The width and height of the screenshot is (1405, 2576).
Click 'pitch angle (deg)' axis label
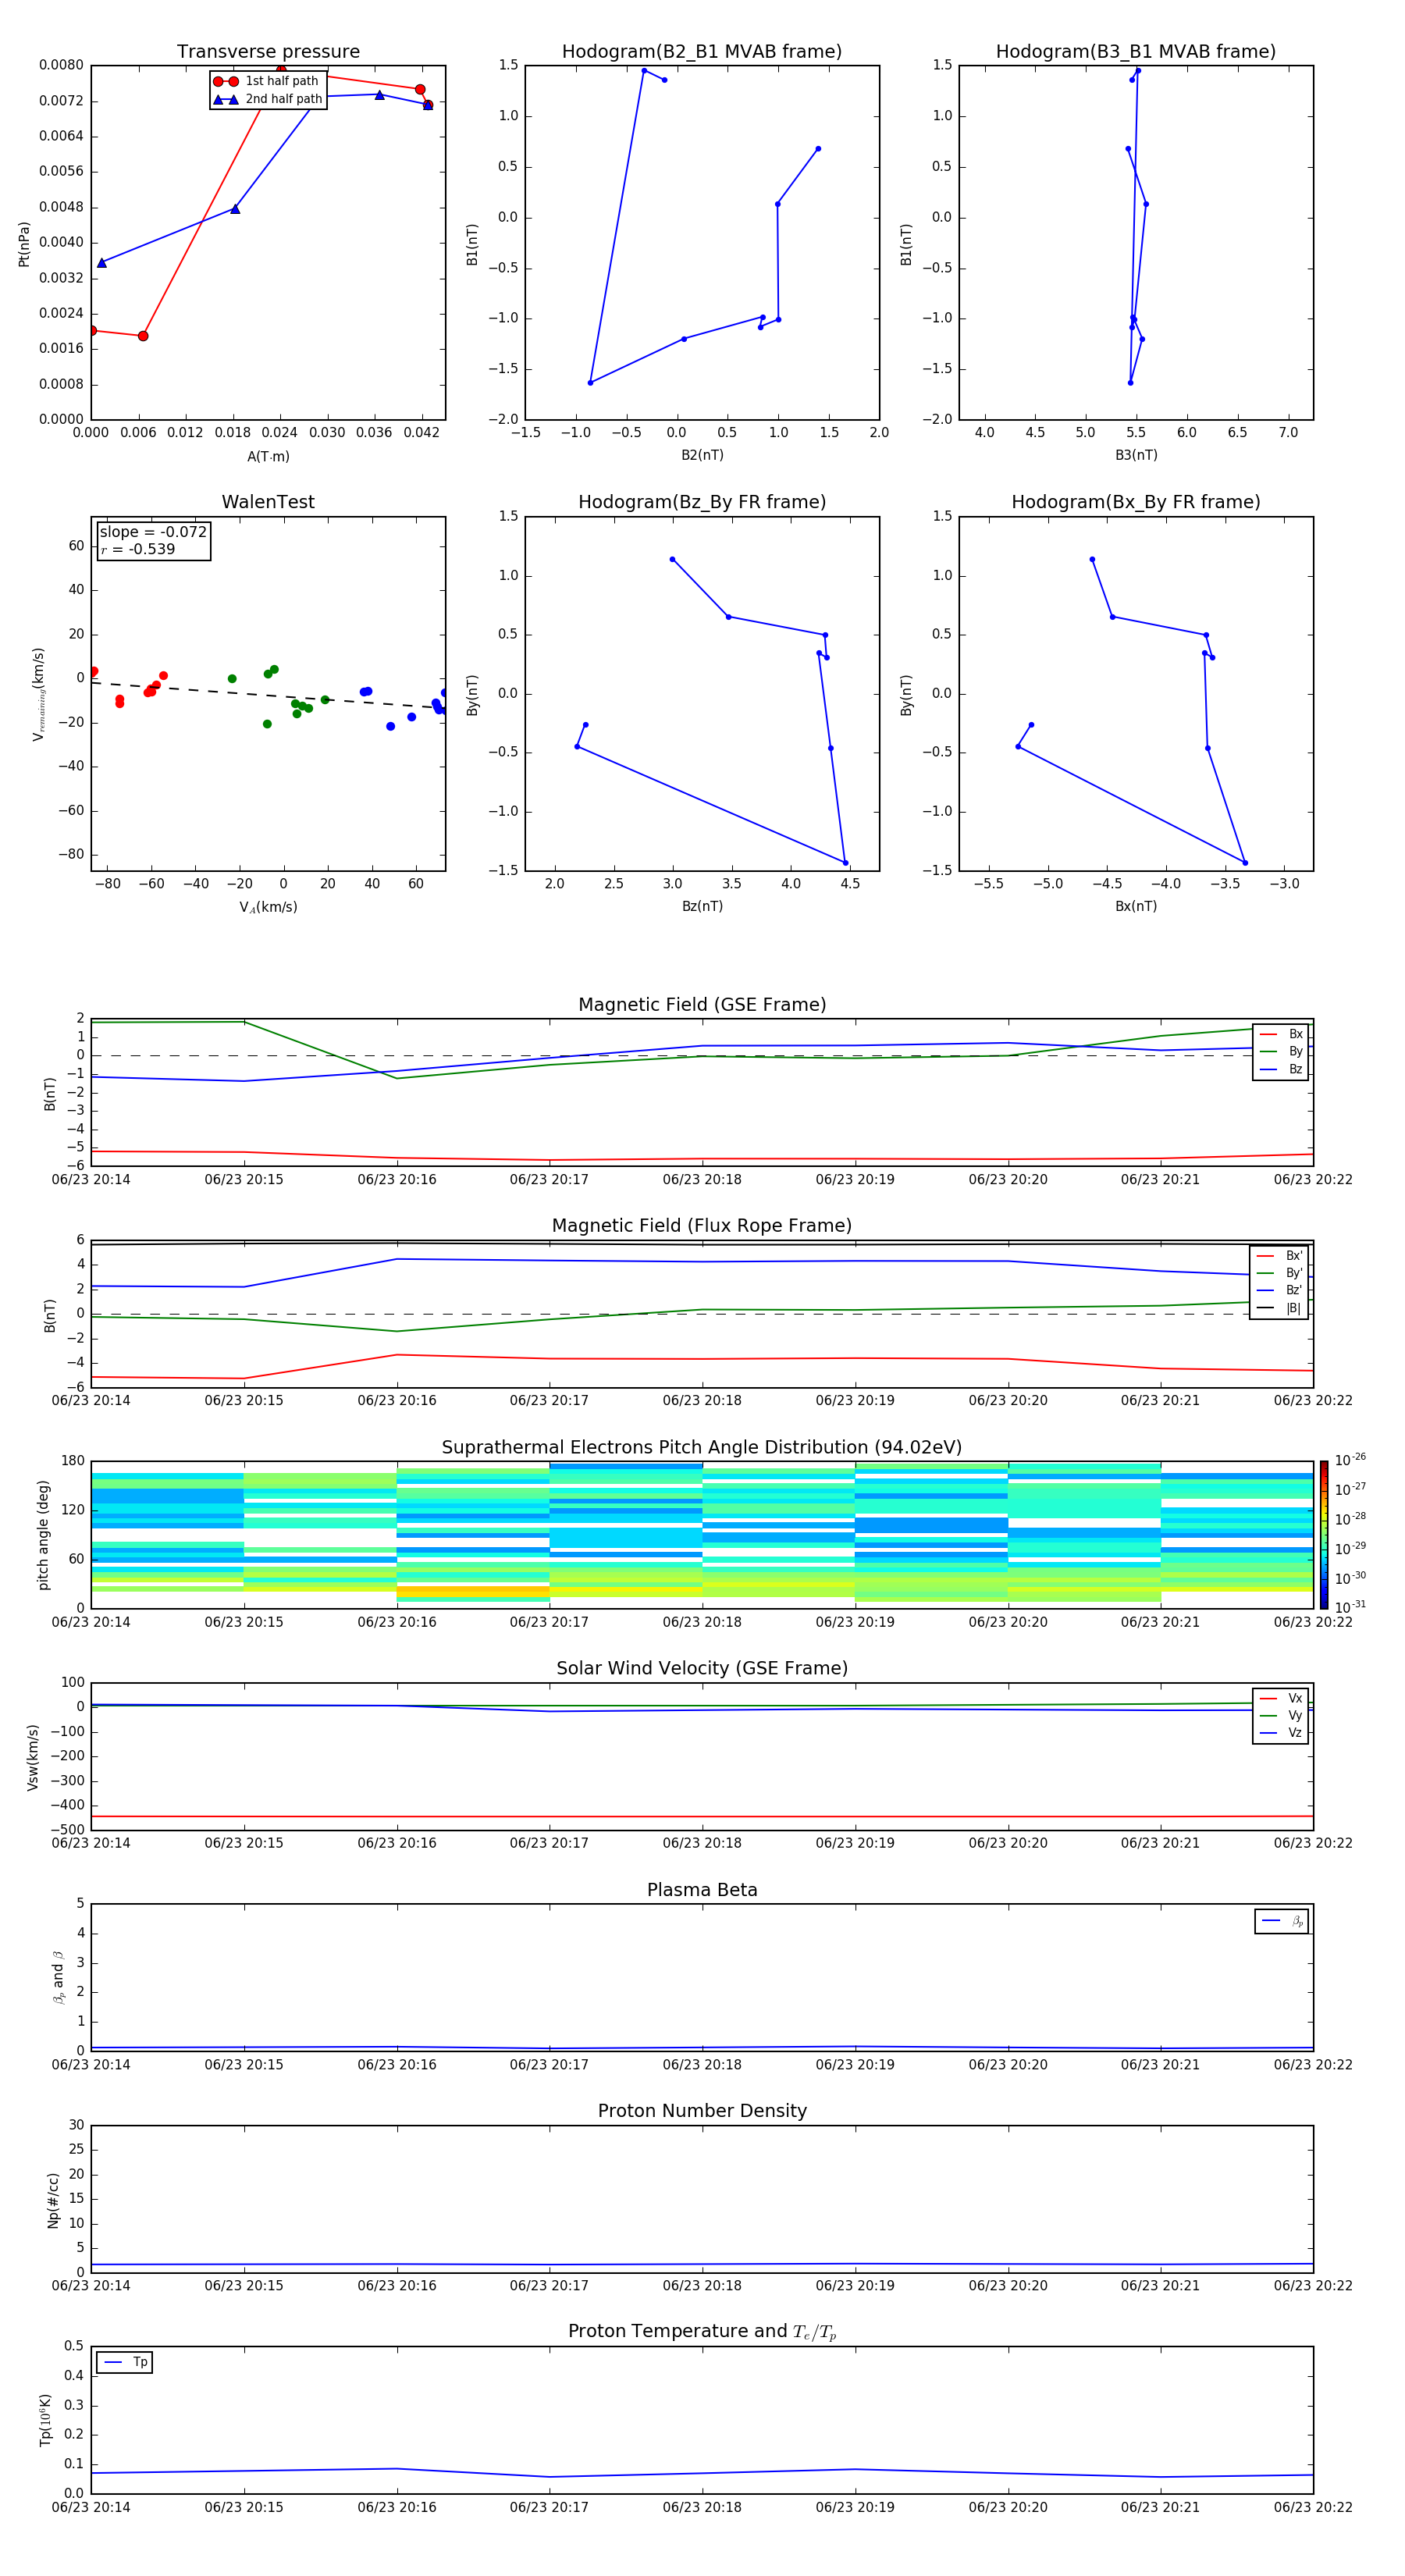[43, 1535]
